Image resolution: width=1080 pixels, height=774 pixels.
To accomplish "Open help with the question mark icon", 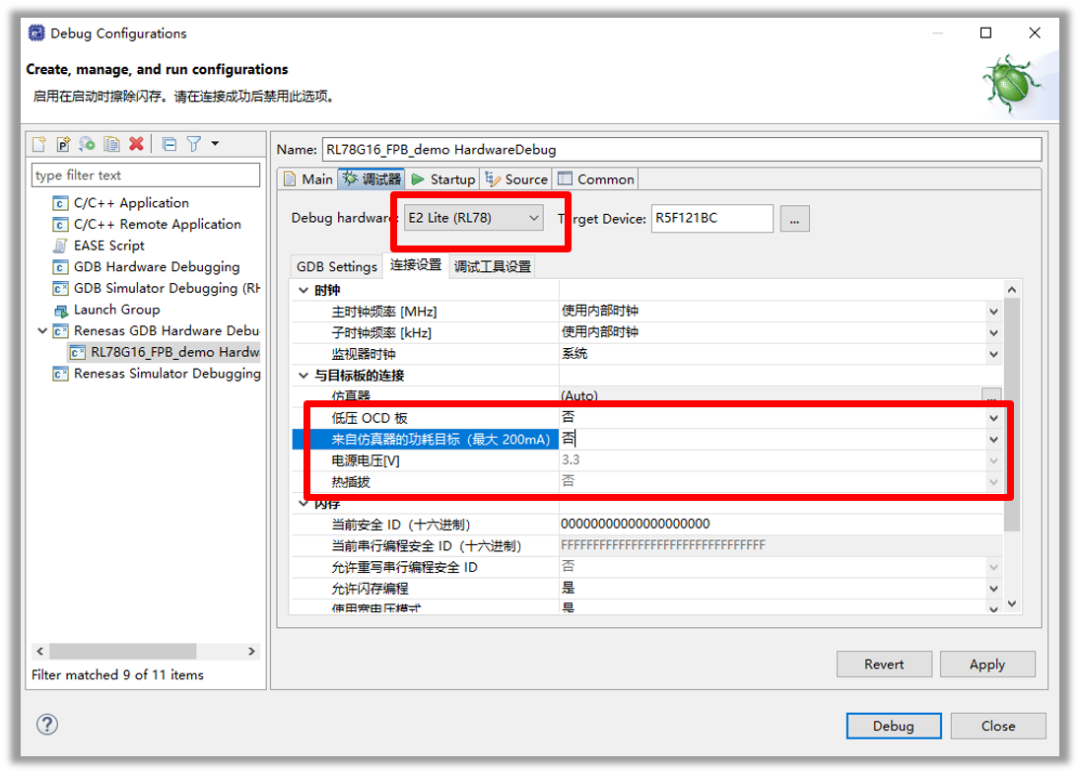I will [x=47, y=724].
